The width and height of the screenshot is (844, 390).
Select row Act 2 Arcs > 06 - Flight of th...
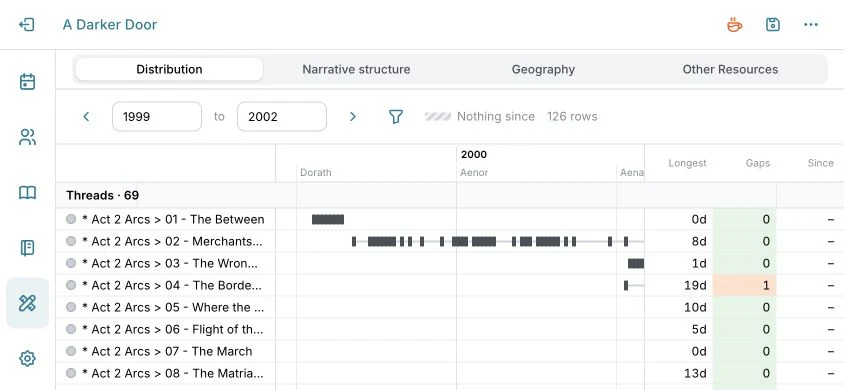tap(172, 329)
